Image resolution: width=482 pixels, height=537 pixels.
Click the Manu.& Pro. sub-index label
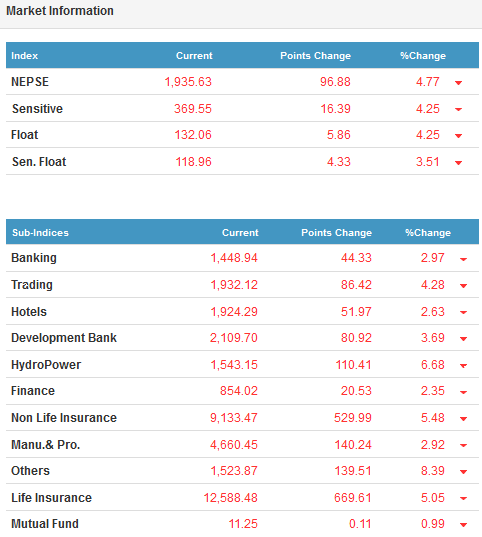click(x=46, y=445)
